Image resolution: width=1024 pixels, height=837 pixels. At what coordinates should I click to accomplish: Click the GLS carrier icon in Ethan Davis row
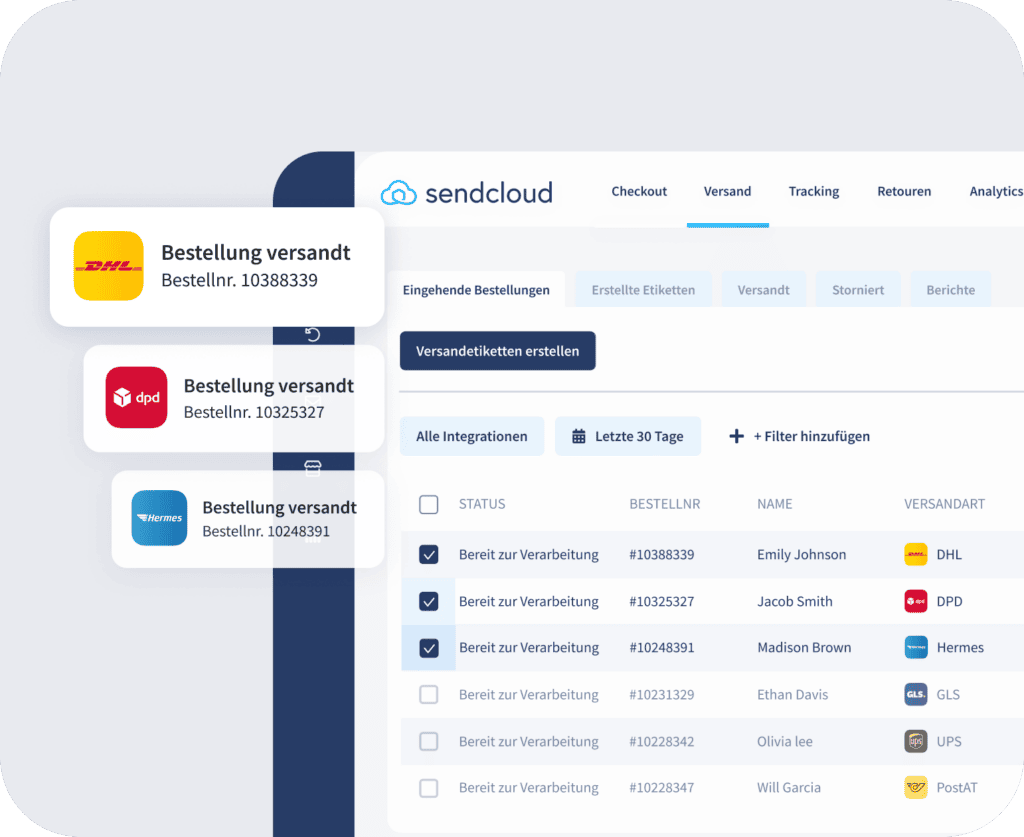(x=915, y=695)
